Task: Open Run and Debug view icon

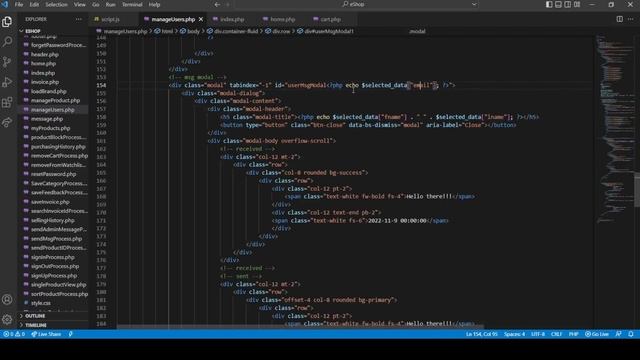Action: coord(7,82)
